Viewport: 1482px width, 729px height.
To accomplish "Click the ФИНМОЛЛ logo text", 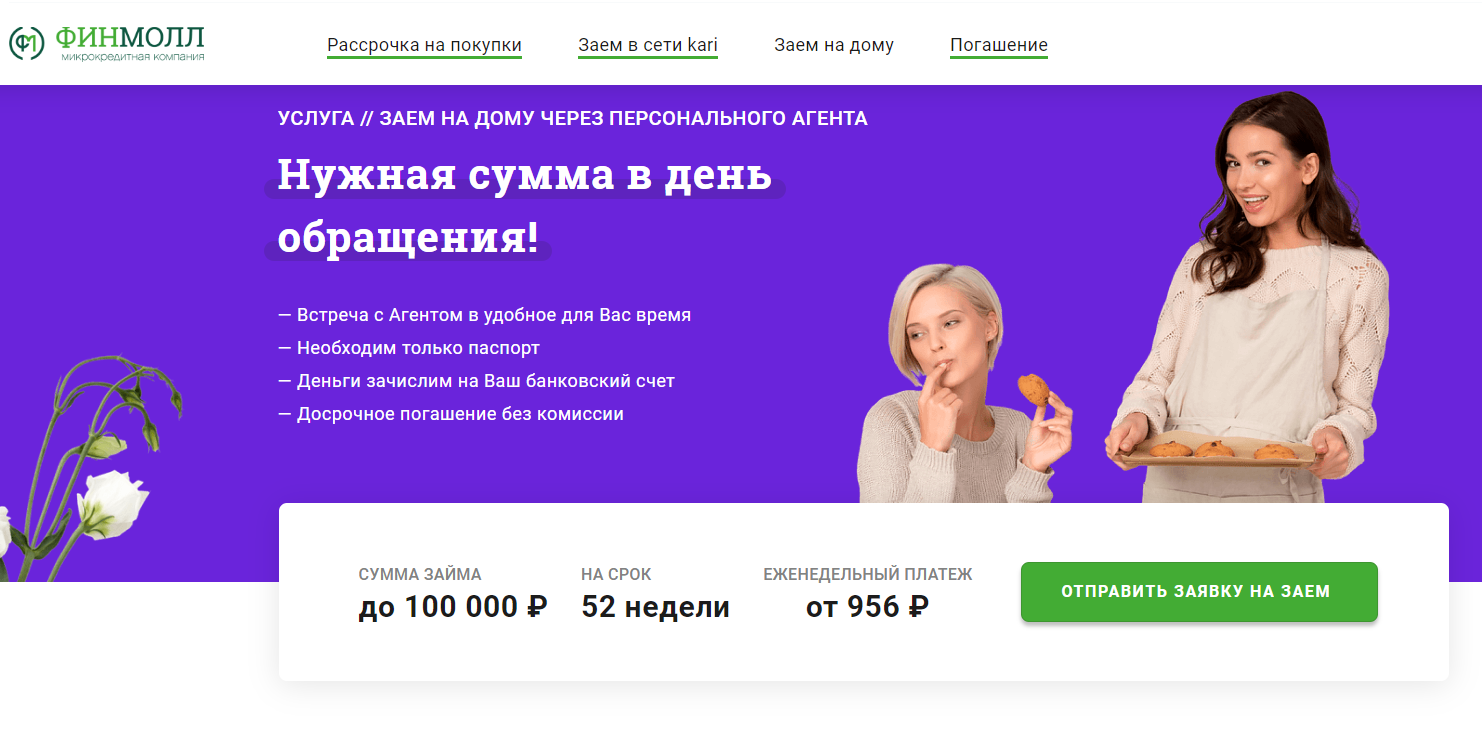I will click(130, 38).
